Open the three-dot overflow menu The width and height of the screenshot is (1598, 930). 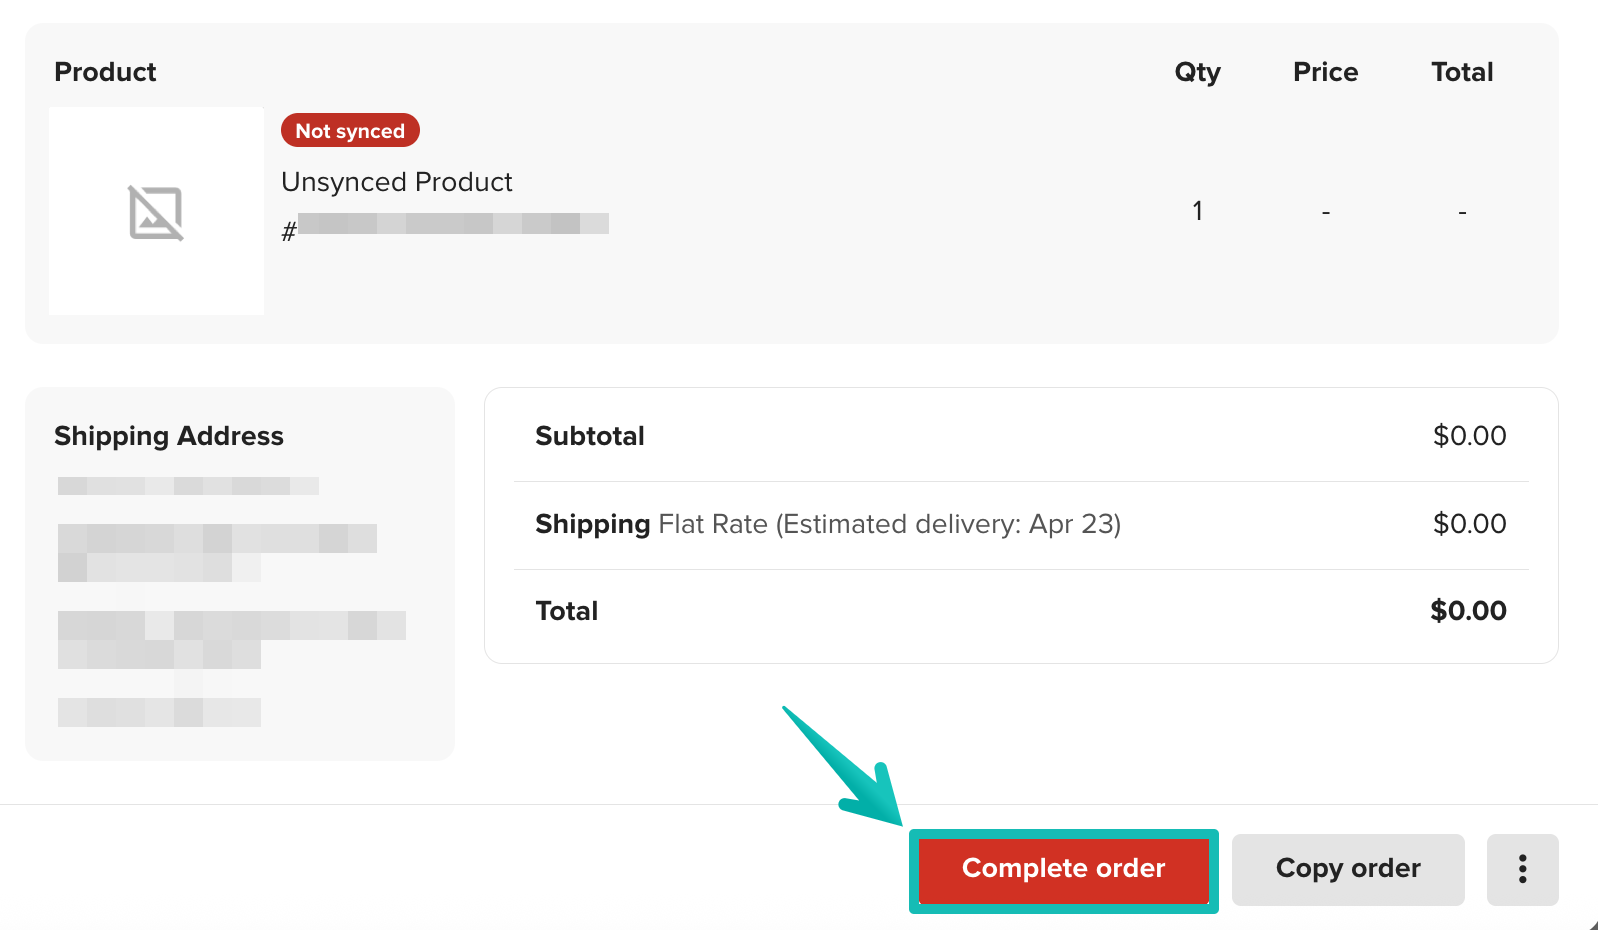pos(1522,869)
